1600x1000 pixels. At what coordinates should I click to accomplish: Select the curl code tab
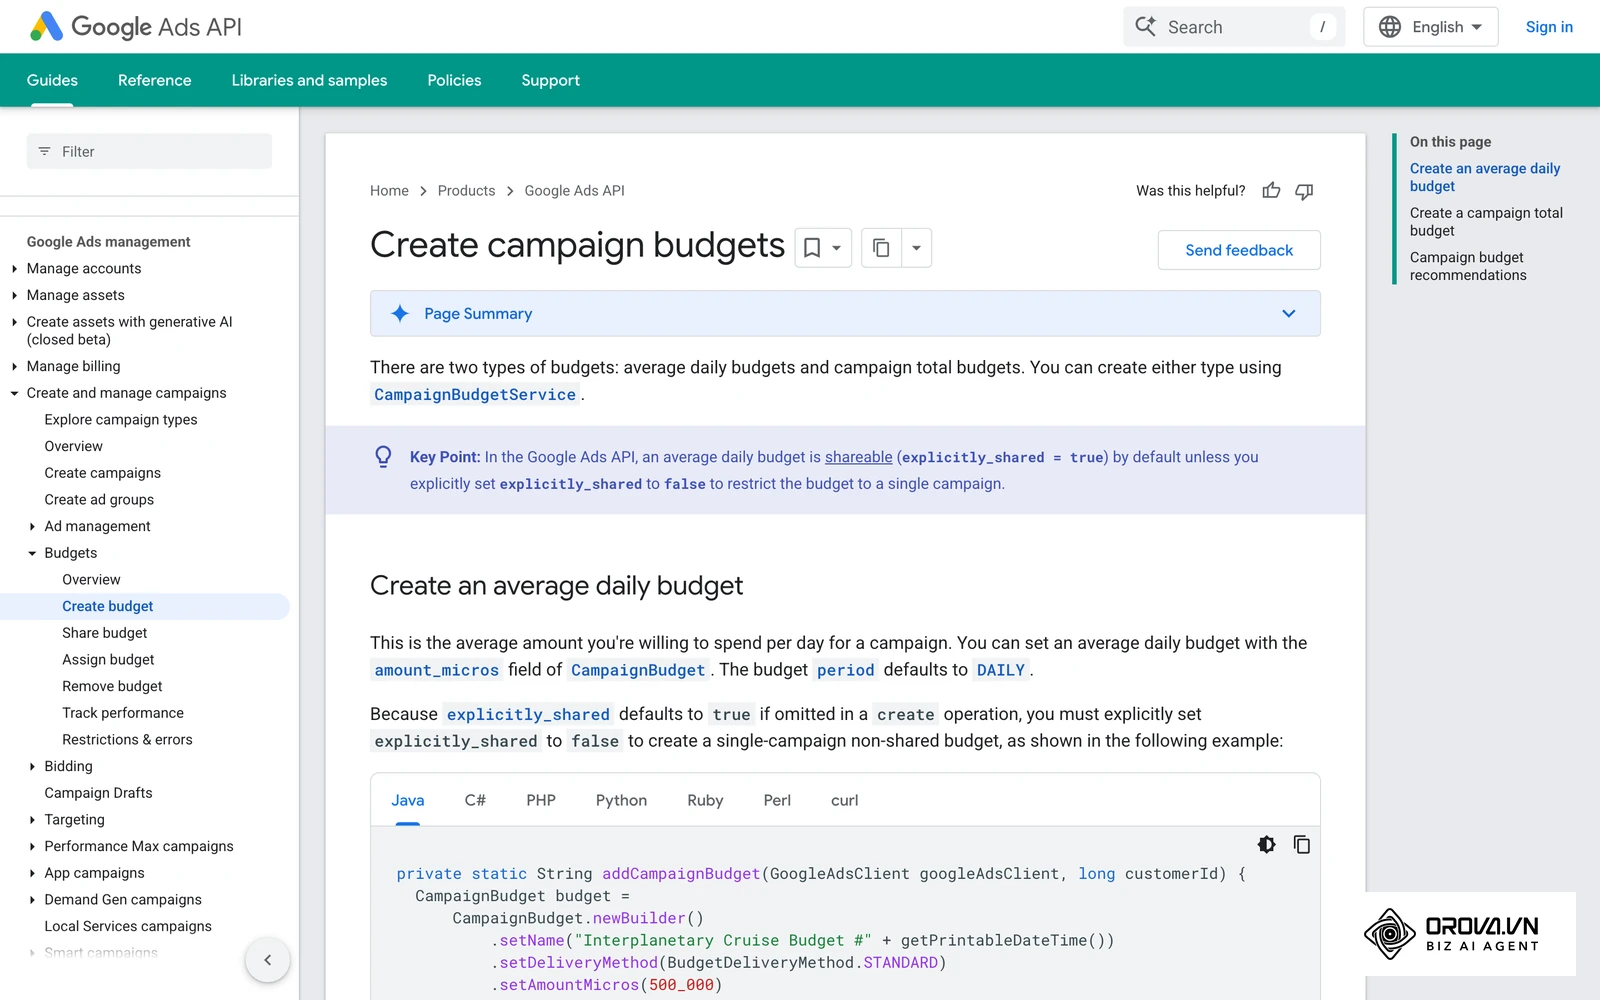(844, 800)
